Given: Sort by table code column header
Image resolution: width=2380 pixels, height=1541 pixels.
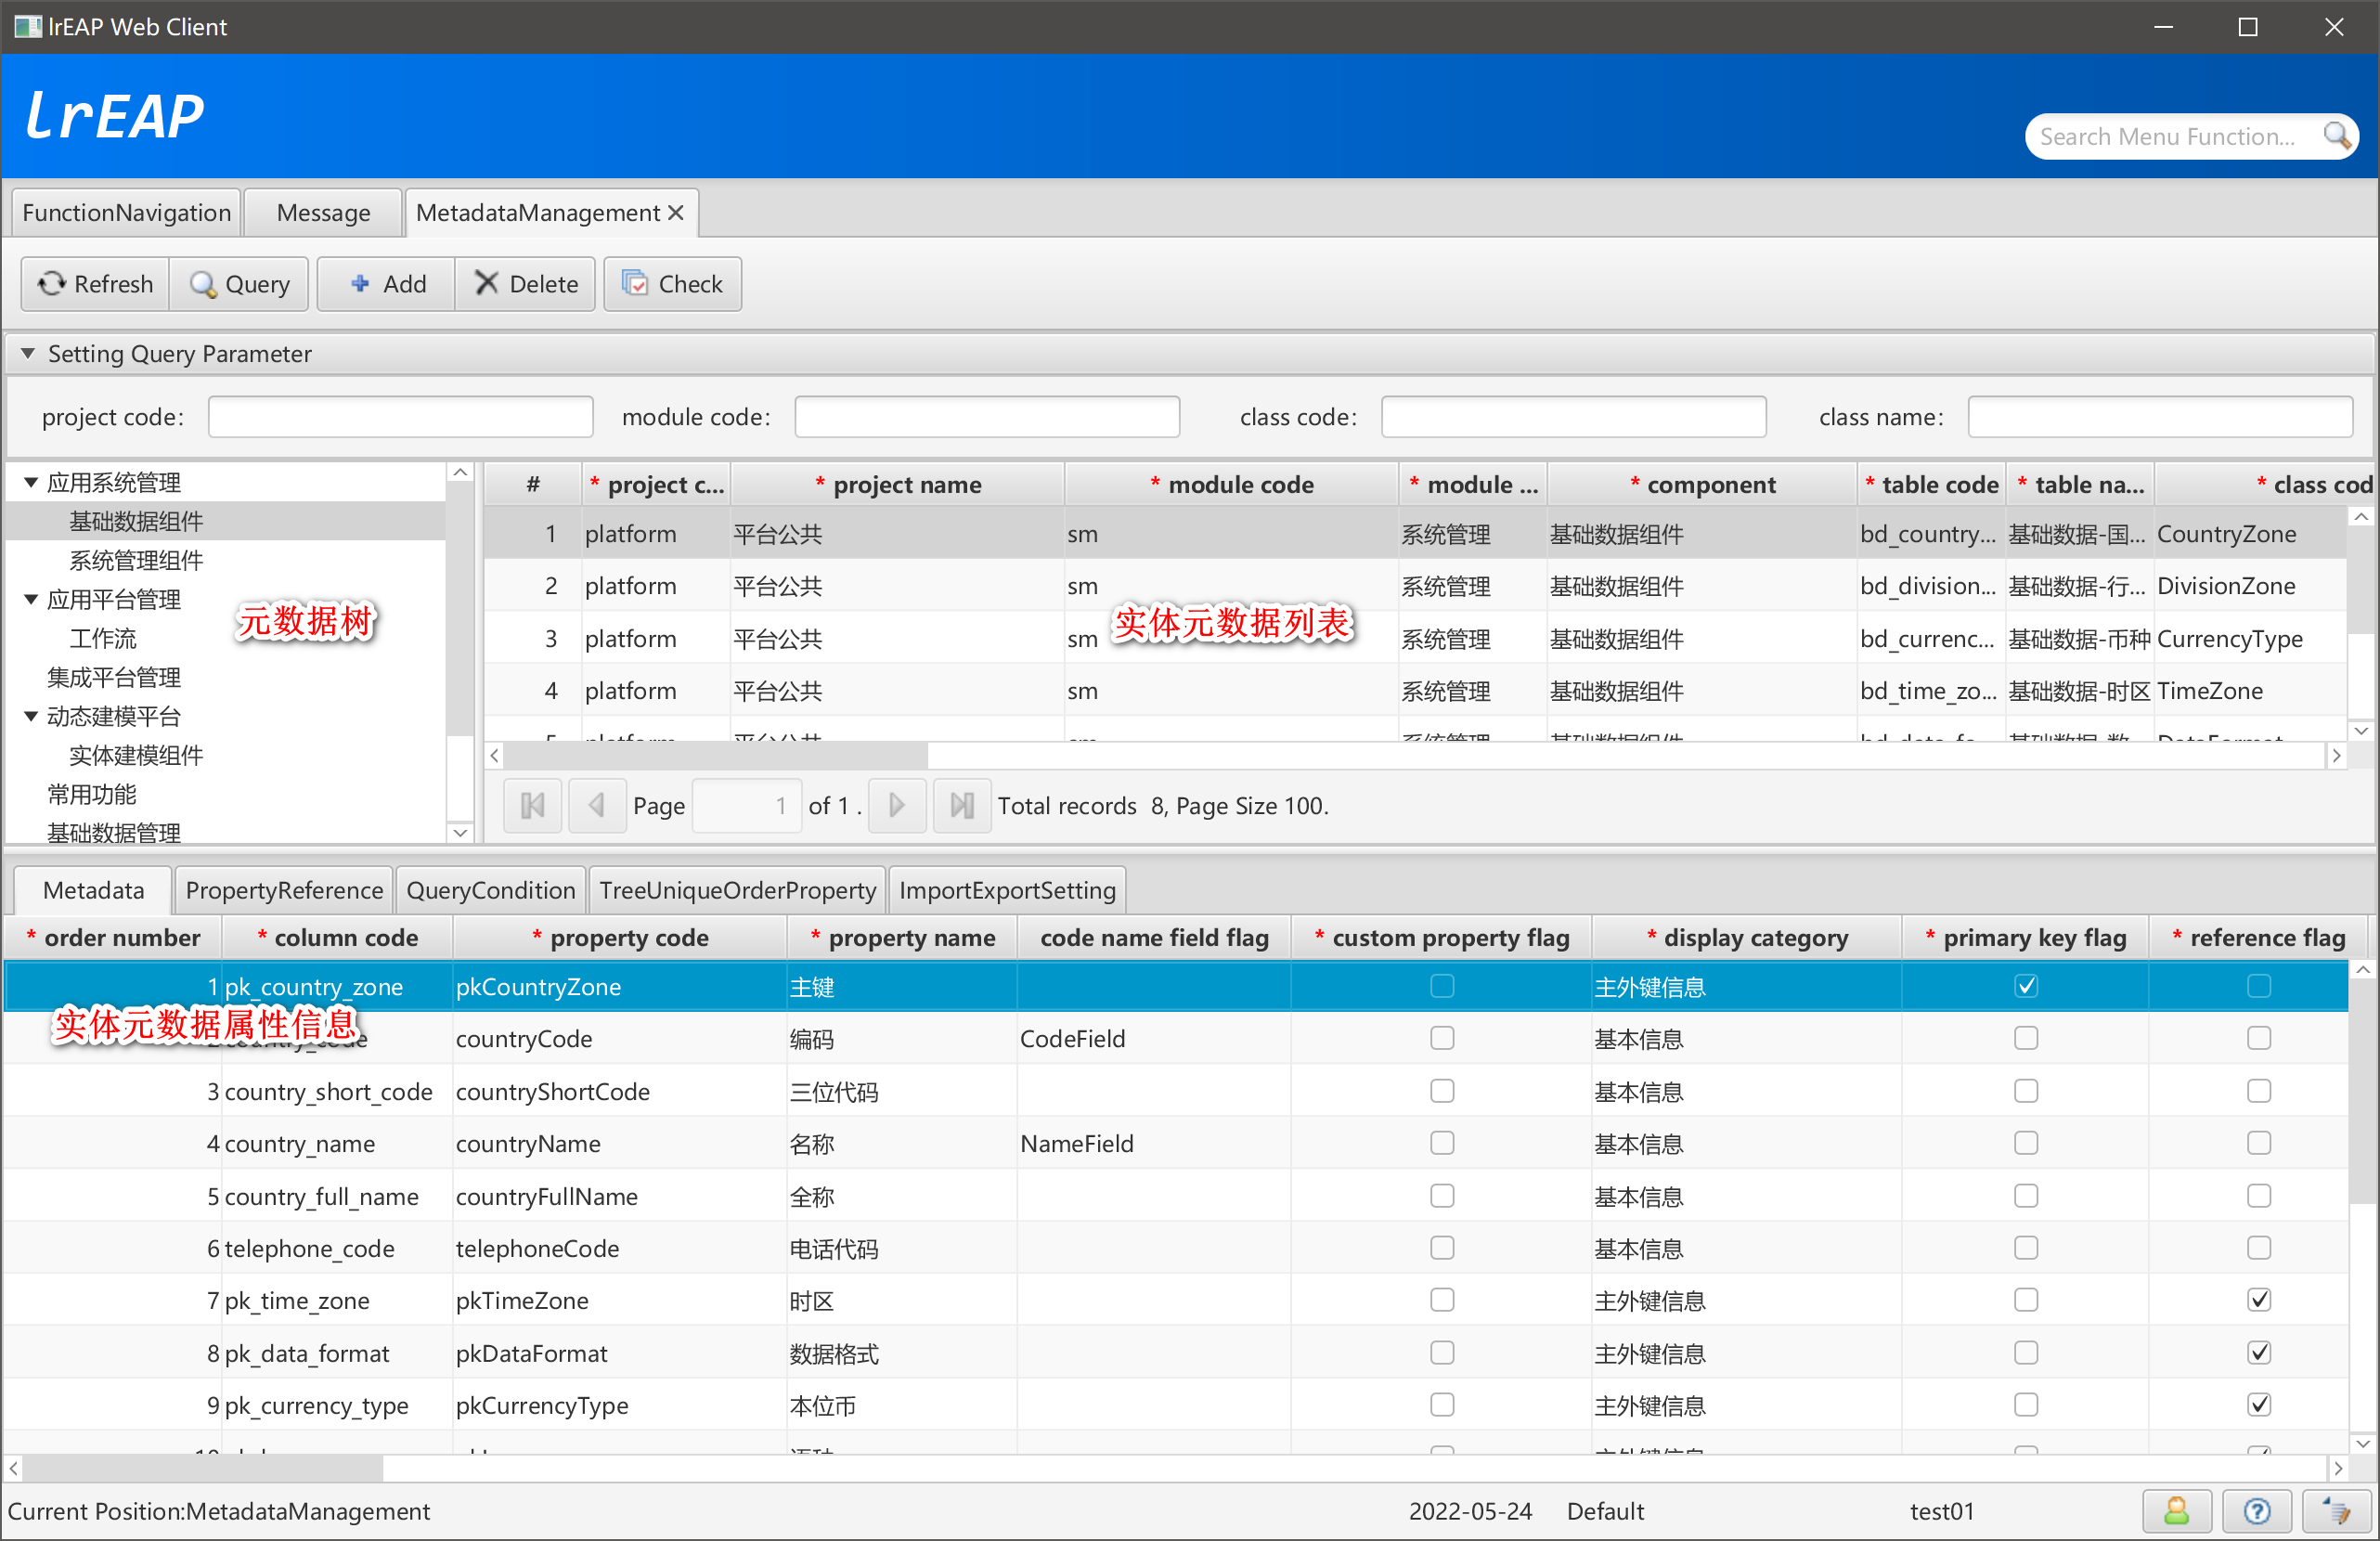Looking at the screenshot, I should [1931, 485].
